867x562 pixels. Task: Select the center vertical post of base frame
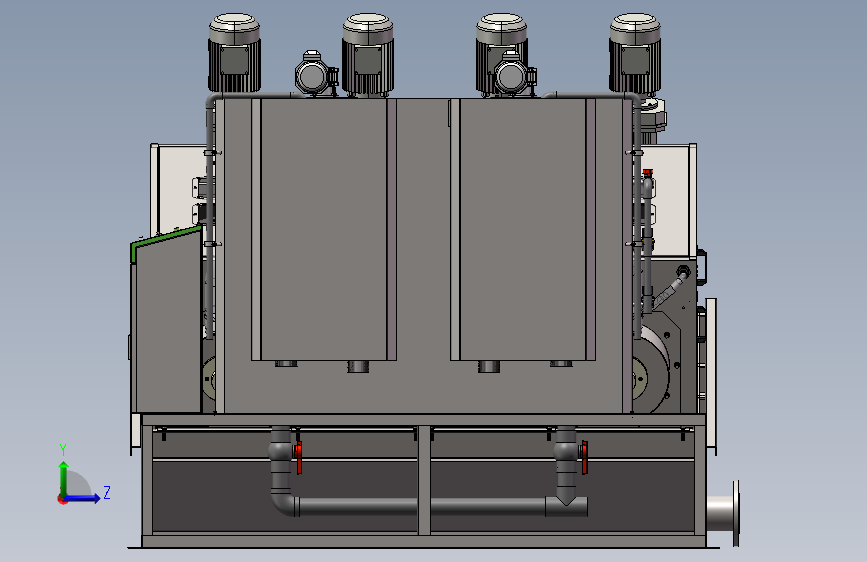(424, 480)
